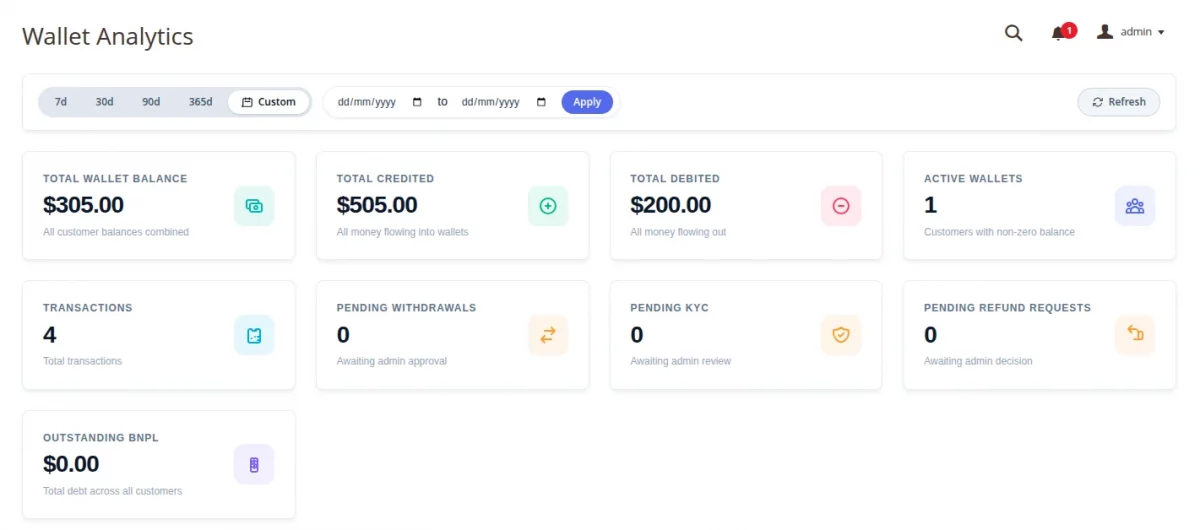Switch to the 365d range
Screen dimensions: 1200x530
click(x=200, y=102)
